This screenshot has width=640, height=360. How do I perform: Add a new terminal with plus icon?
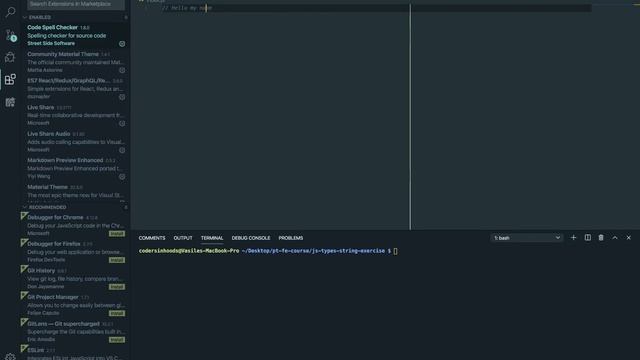pyautogui.click(x=573, y=238)
